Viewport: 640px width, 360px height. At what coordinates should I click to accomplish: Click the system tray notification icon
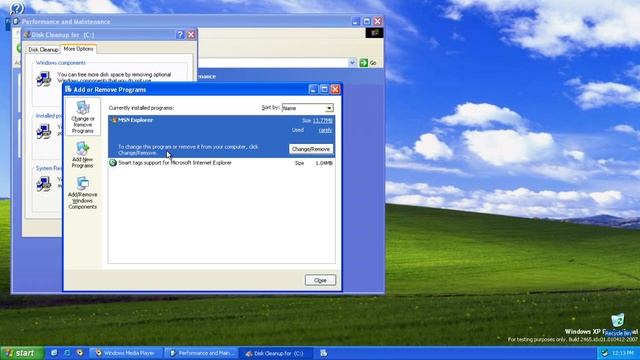click(604, 353)
